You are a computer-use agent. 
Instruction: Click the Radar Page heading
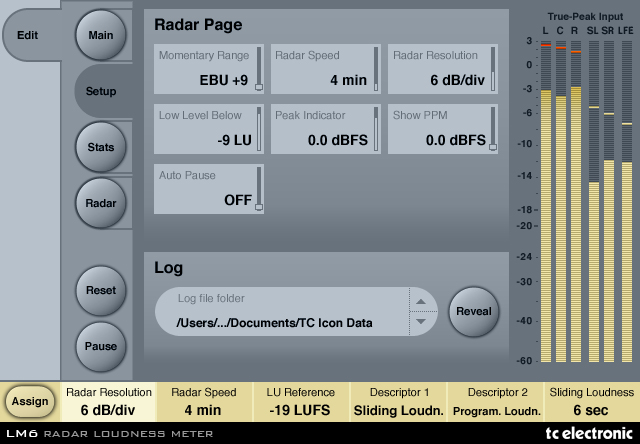pos(198,25)
